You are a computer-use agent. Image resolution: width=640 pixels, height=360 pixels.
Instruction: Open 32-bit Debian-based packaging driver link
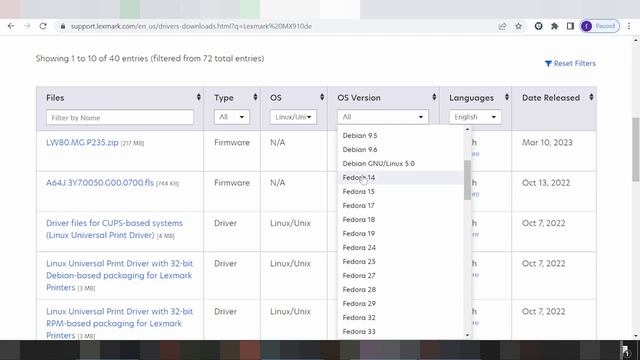(120, 276)
